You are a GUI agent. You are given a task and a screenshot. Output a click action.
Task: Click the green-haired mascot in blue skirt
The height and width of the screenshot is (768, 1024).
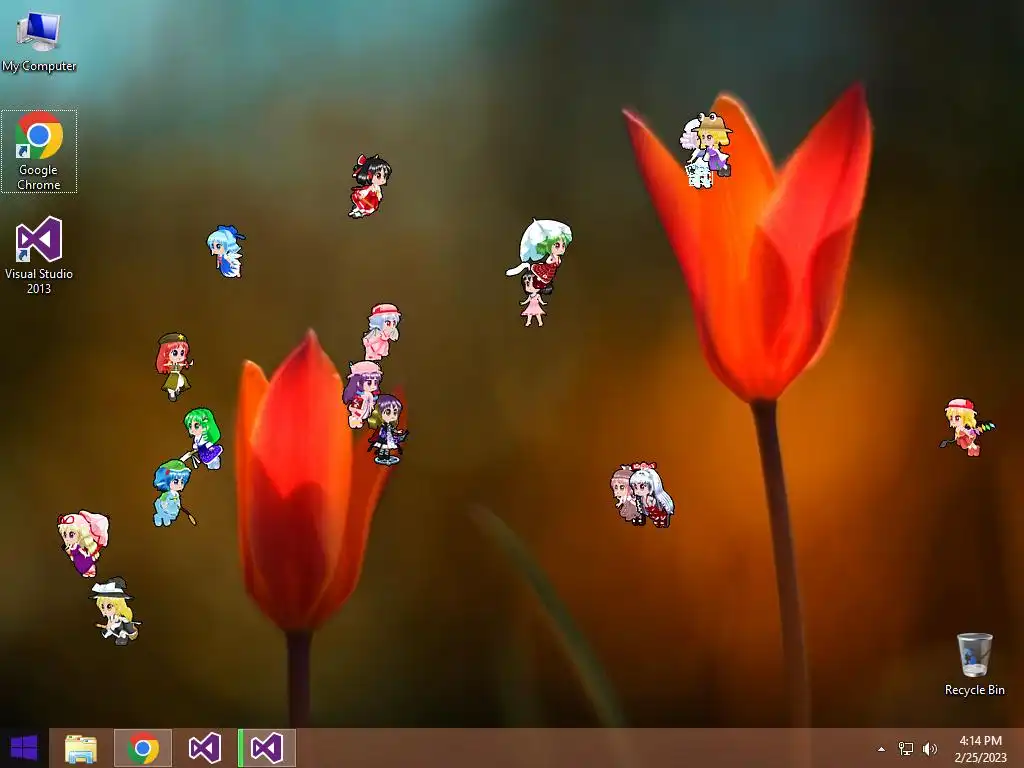tap(203, 438)
